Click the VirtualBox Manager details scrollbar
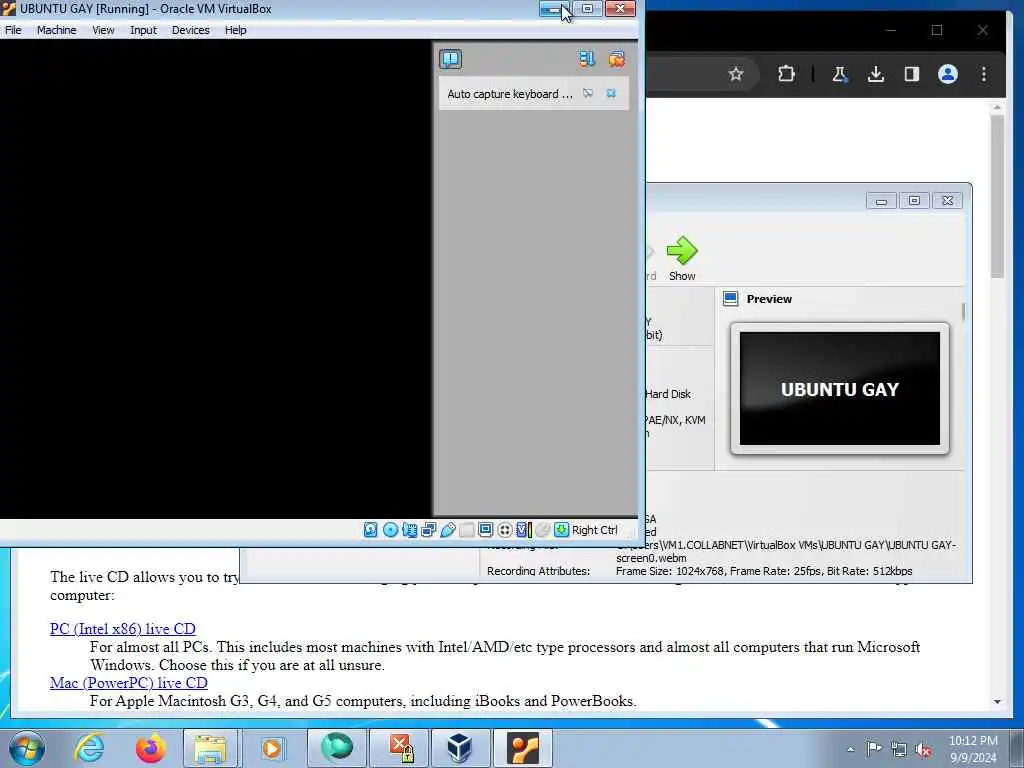Viewport: 1024px width, 768px height. pyautogui.click(x=963, y=312)
